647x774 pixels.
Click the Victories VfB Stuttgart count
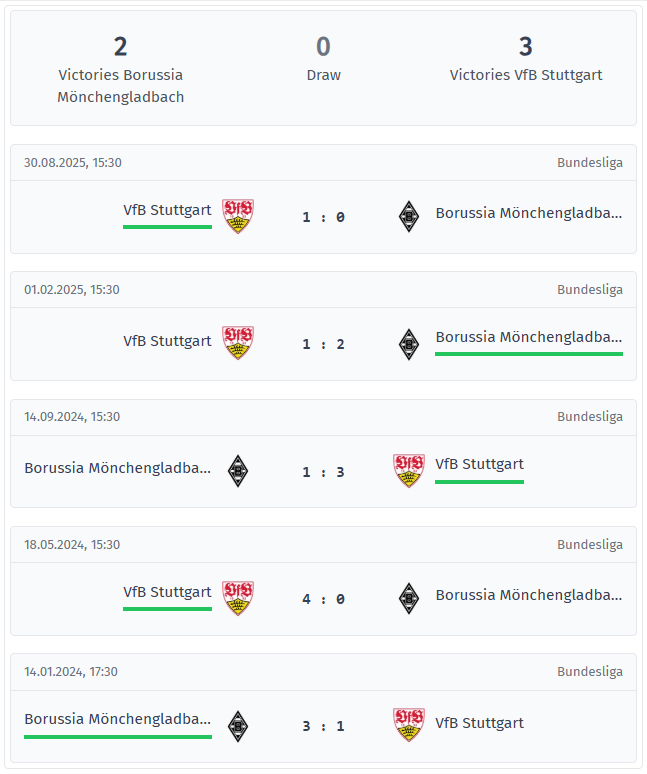click(x=526, y=47)
